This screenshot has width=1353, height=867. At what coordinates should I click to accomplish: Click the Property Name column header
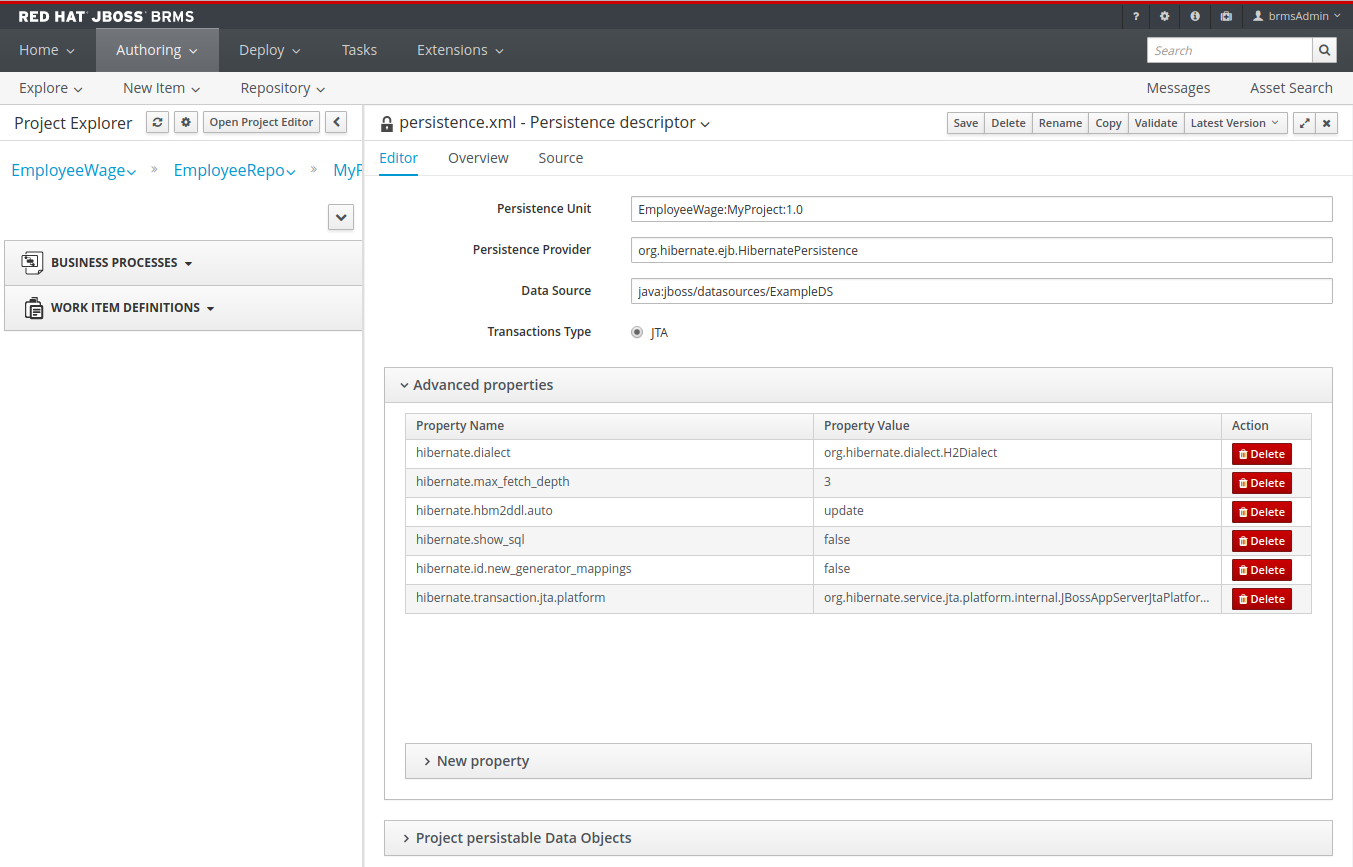pos(609,426)
